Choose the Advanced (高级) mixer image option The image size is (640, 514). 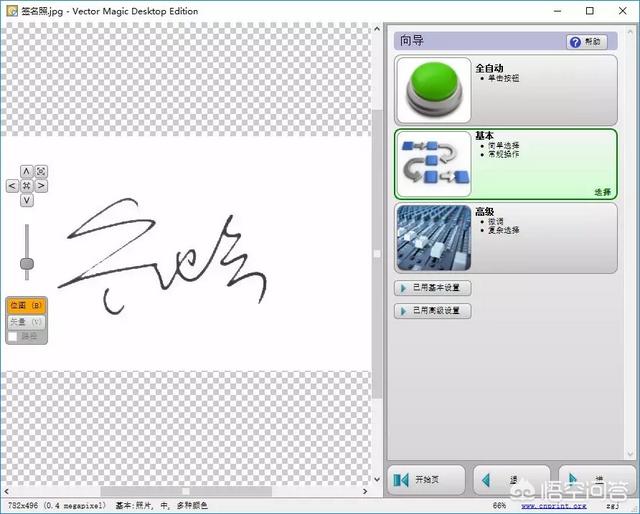434,238
